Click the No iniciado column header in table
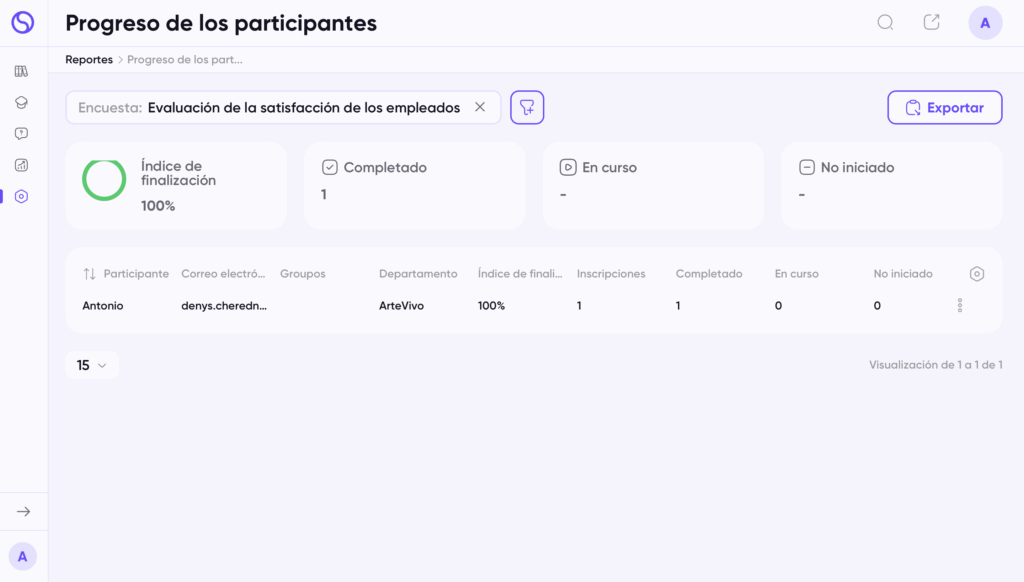1024x582 pixels. coord(903,274)
